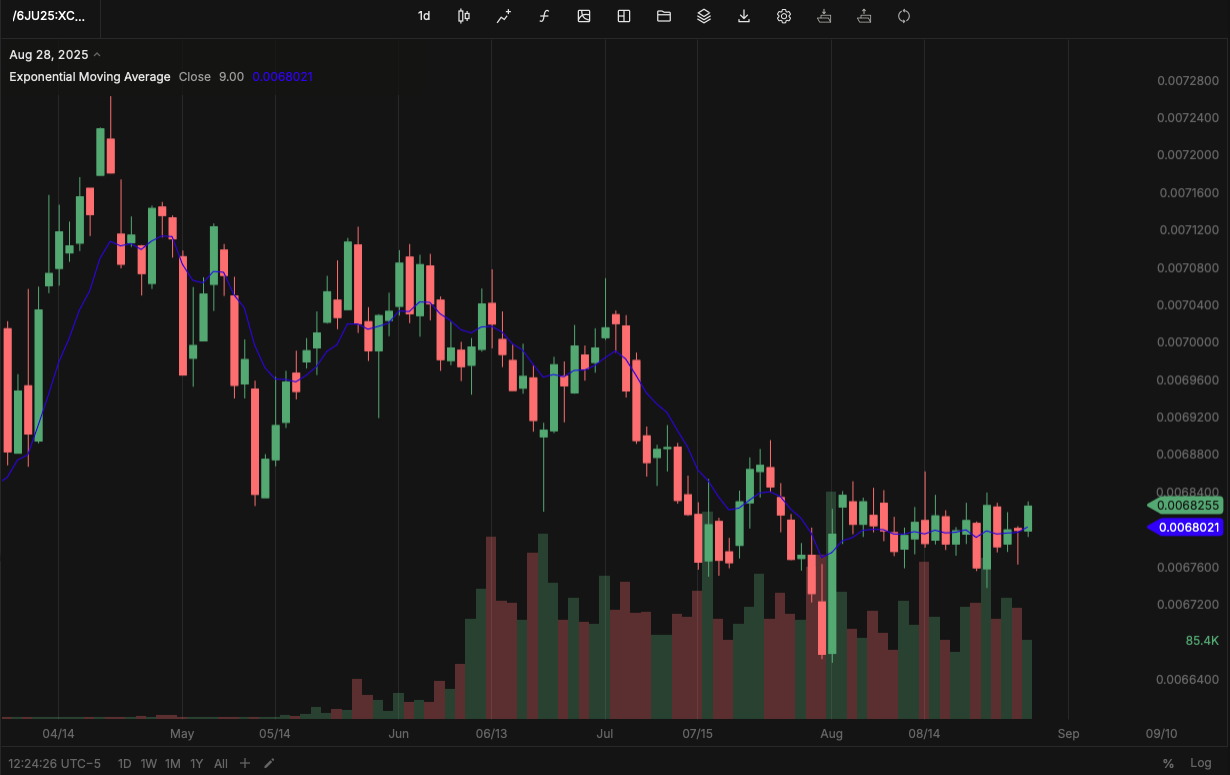Open the indicator templates icon
The image size is (1230, 775).
point(703,16)
